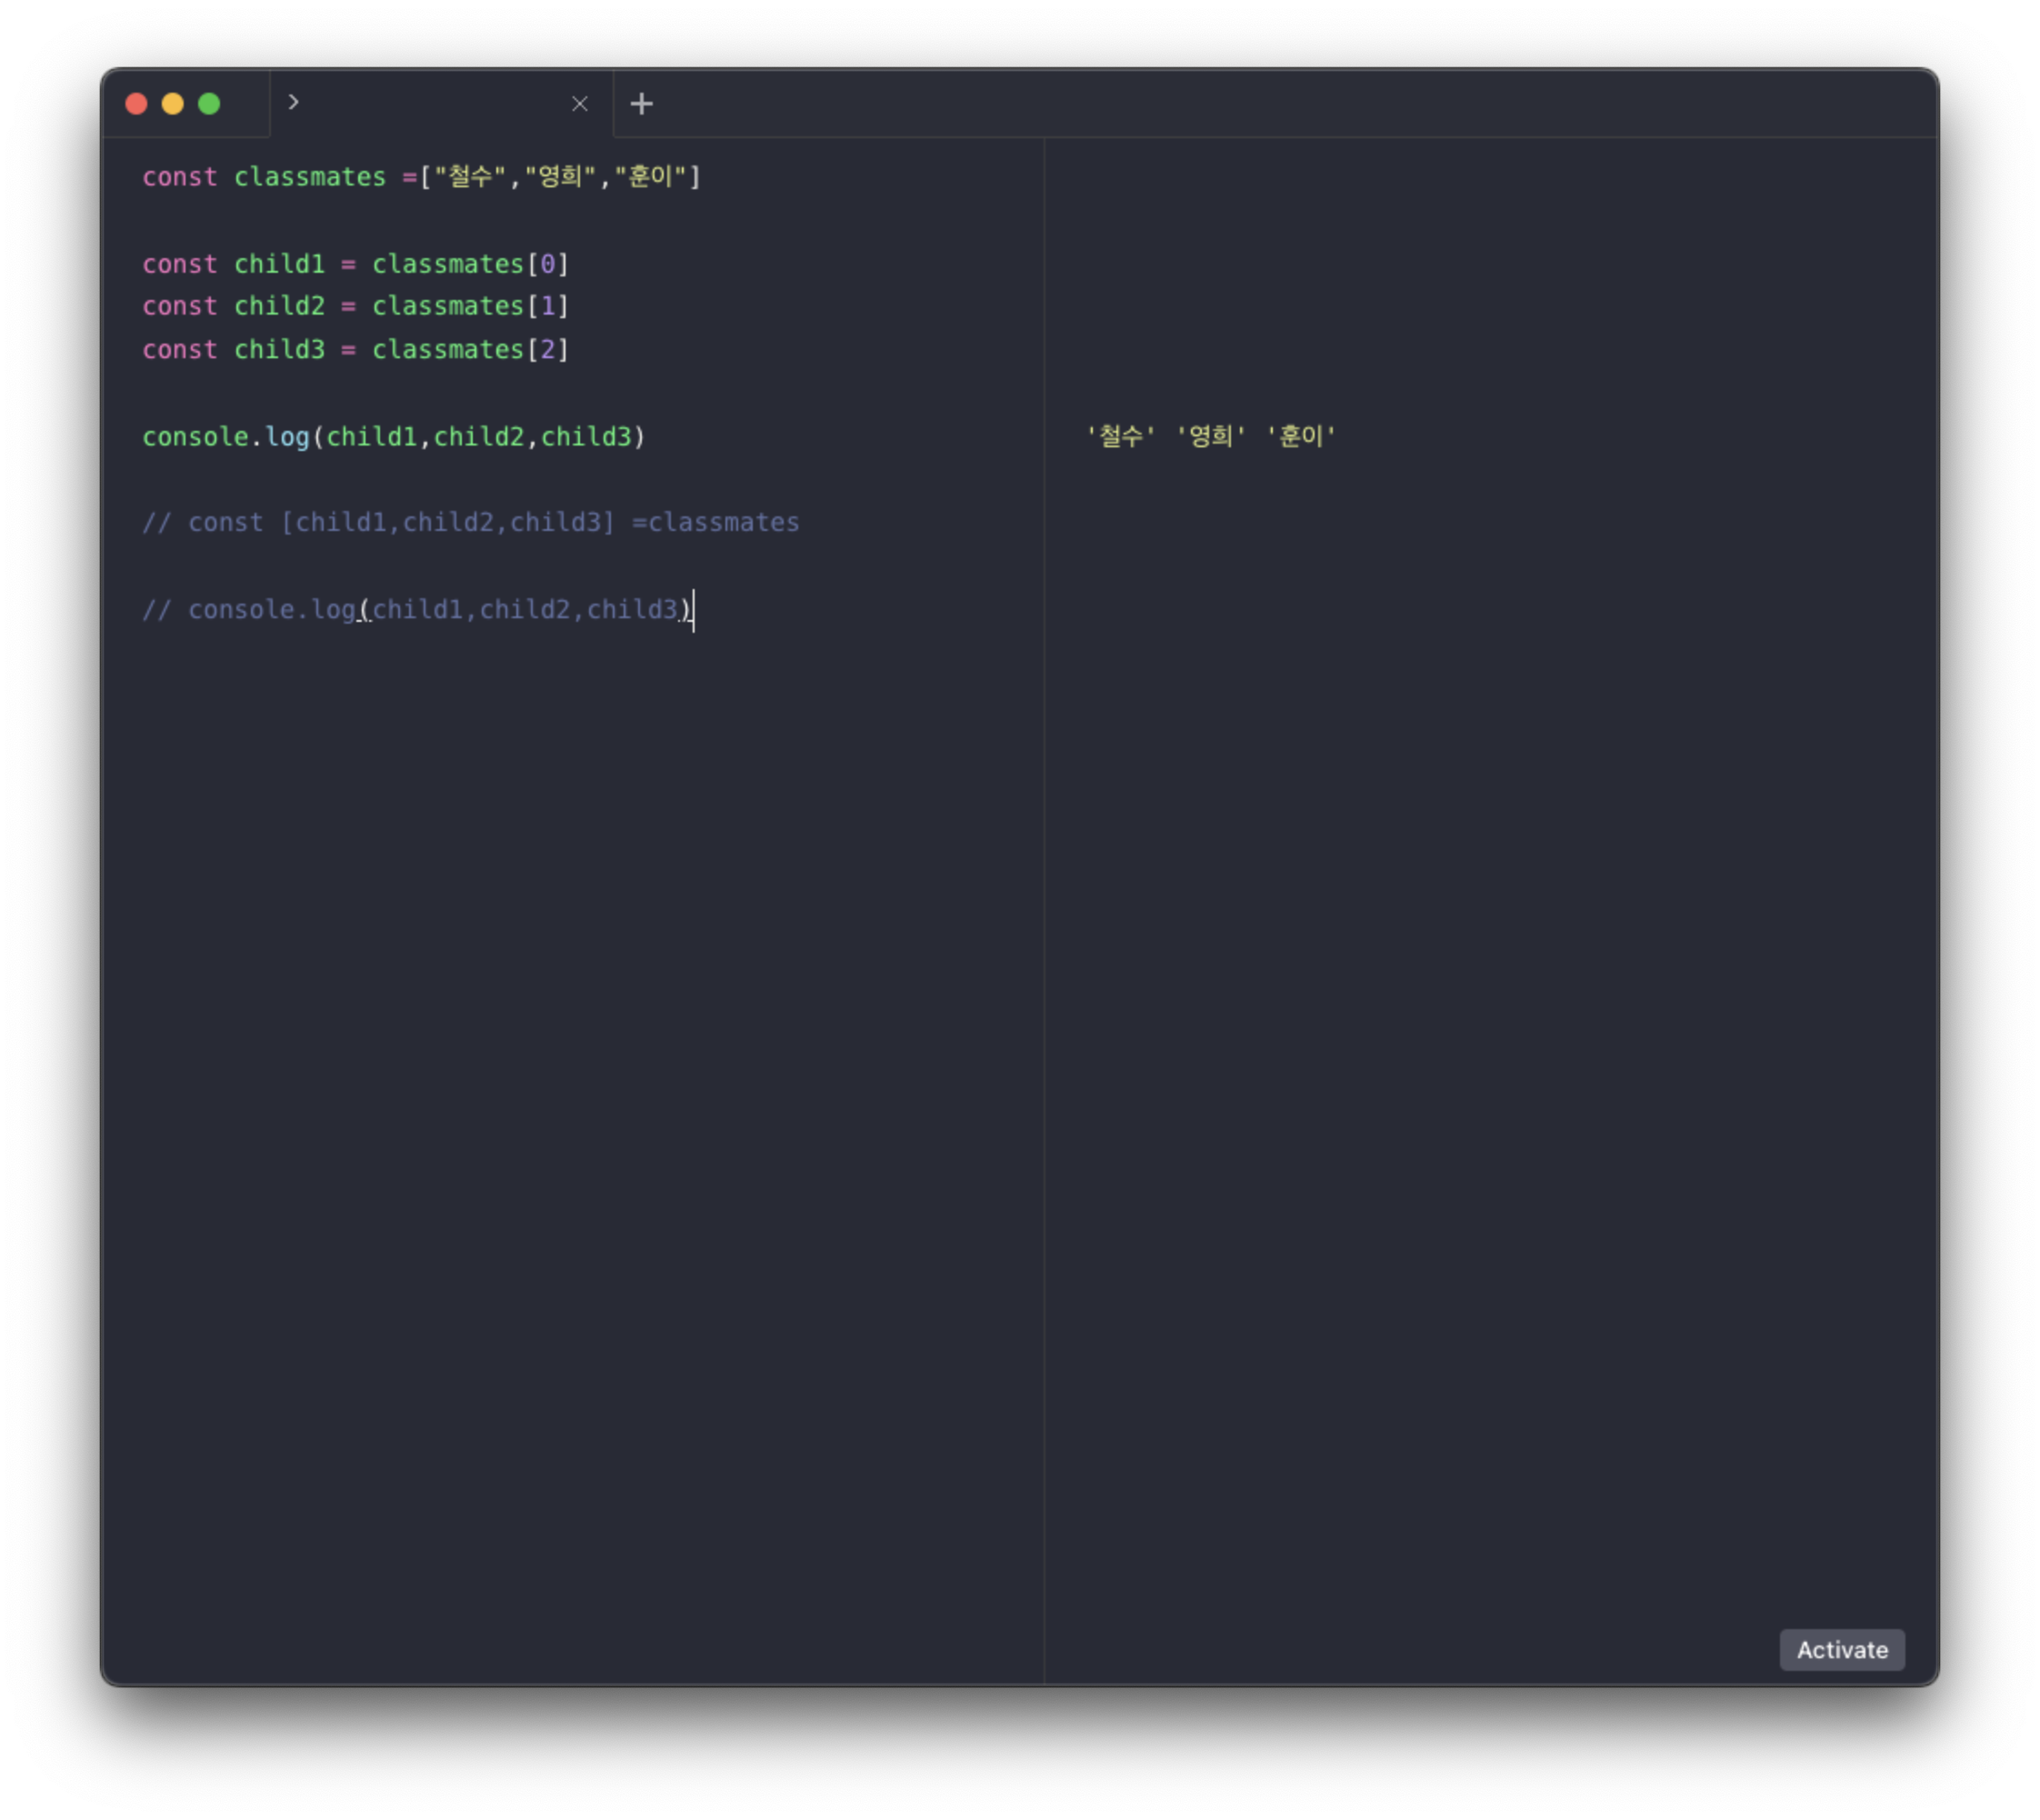Click the output result '철수' '영희' '훈이'
The width and height of the screenshot is (2040, 1820).
click(1211, 437)
